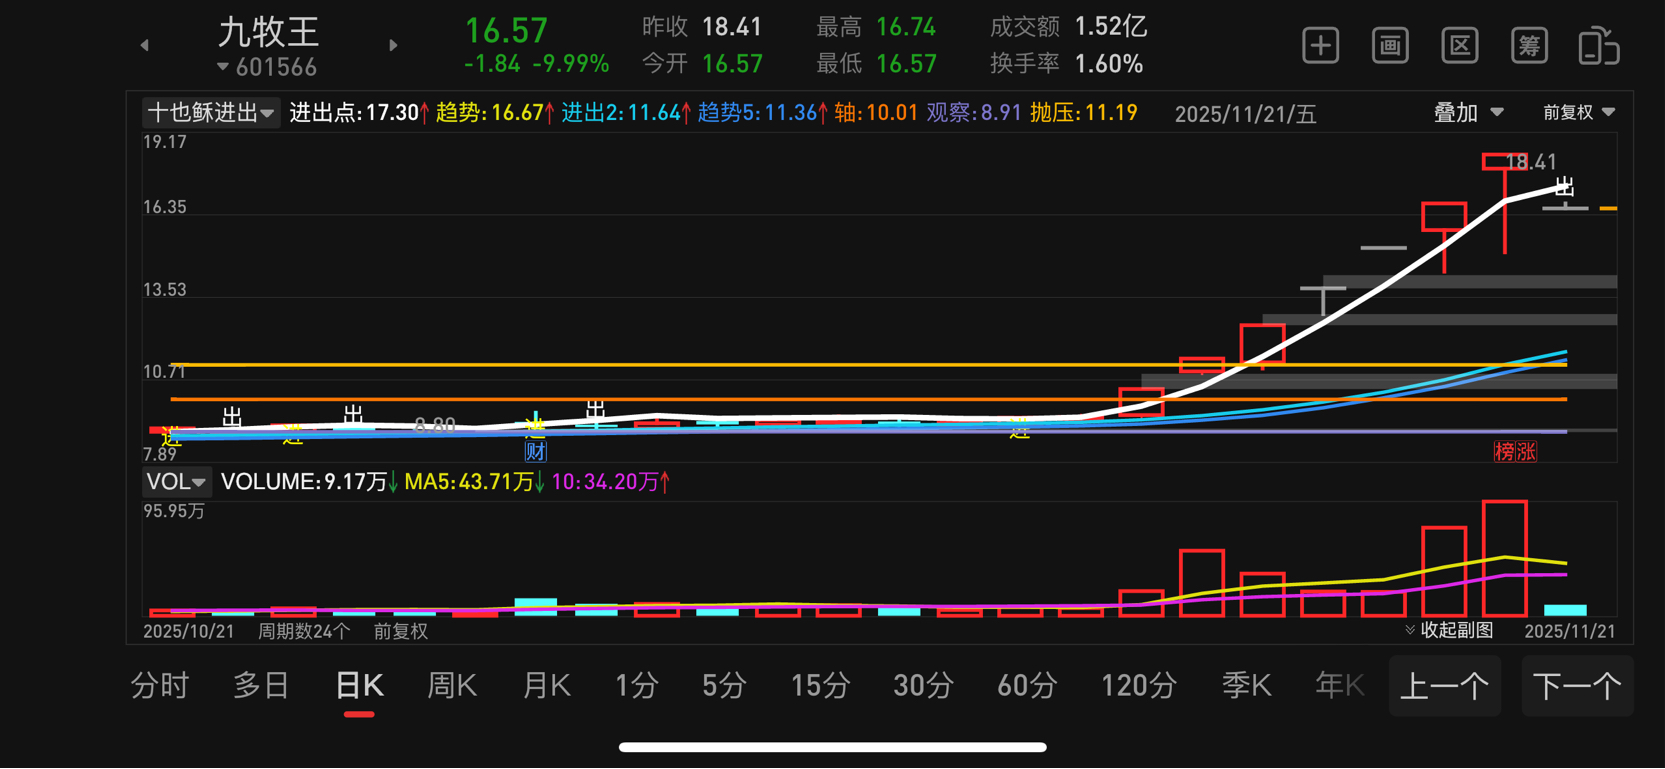Tap the start date 2025/10/21
The height and width of the screenshot is (769, 1665).
click(189, 631)
